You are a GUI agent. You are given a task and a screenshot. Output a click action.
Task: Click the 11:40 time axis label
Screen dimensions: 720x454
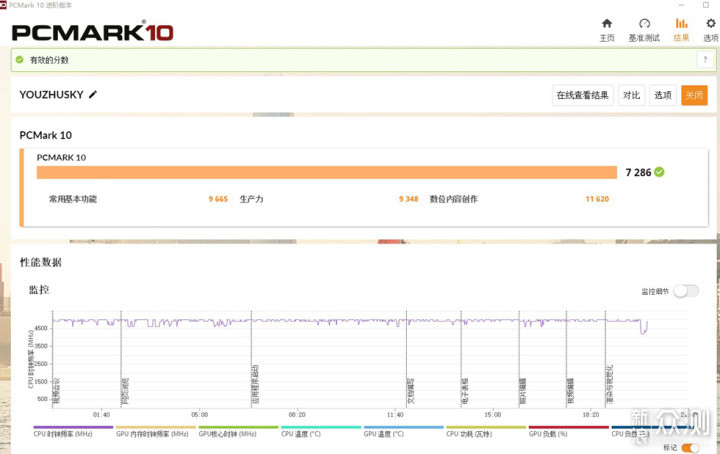(x=395, y=415)
